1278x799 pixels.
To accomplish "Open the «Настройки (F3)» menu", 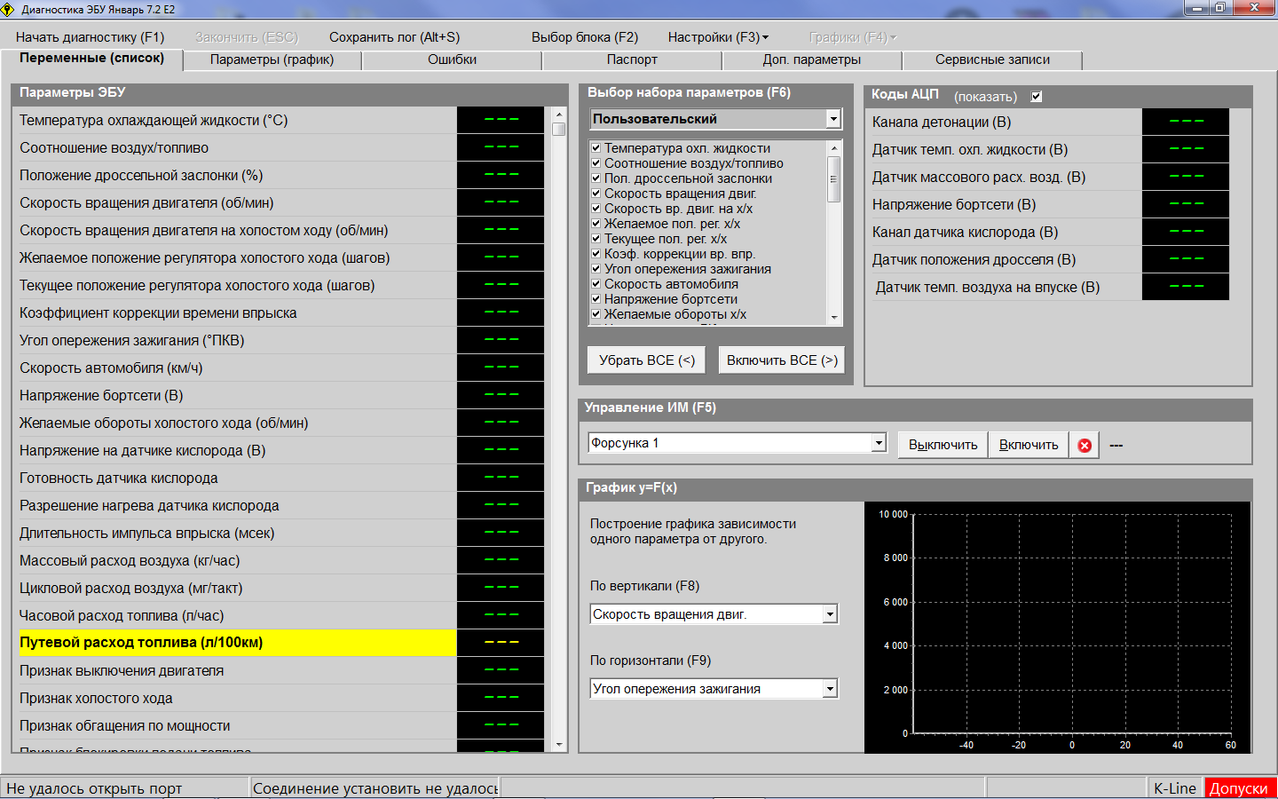I will pos(718,37).
